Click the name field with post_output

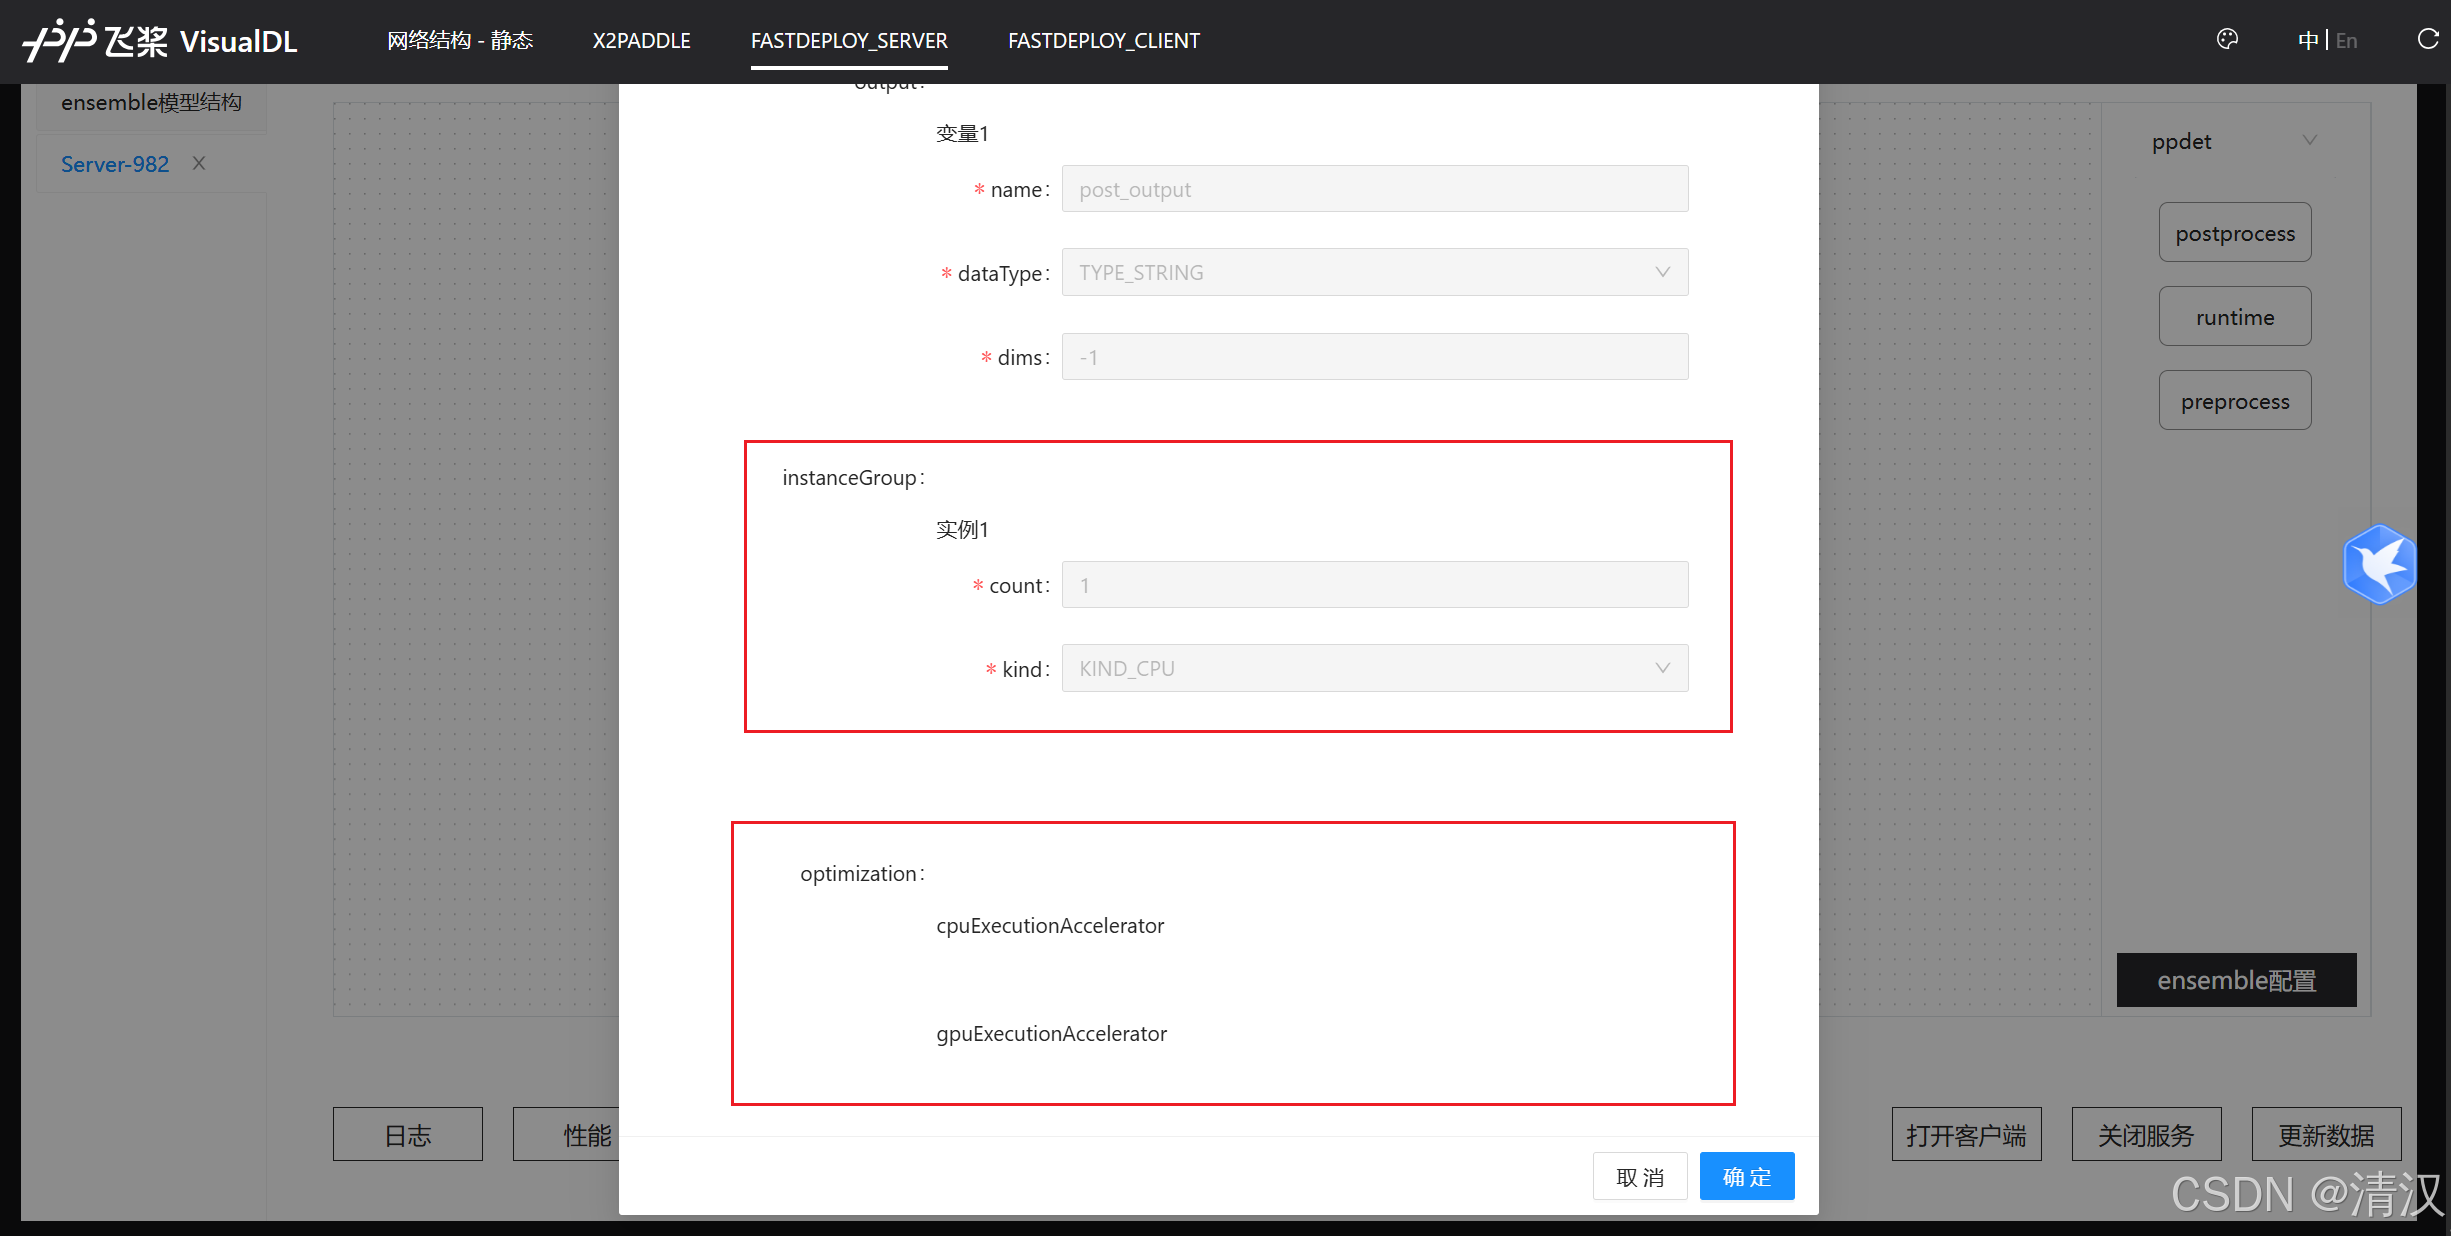click(x=1375, y=188)
